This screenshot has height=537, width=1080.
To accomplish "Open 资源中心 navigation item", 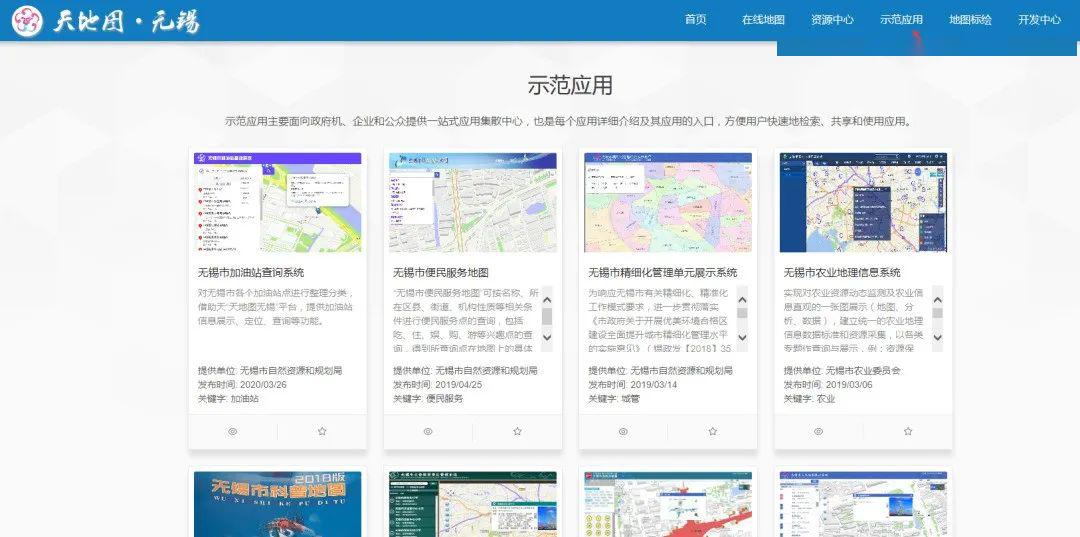I will pyautogui.click(x=832, y=20).
